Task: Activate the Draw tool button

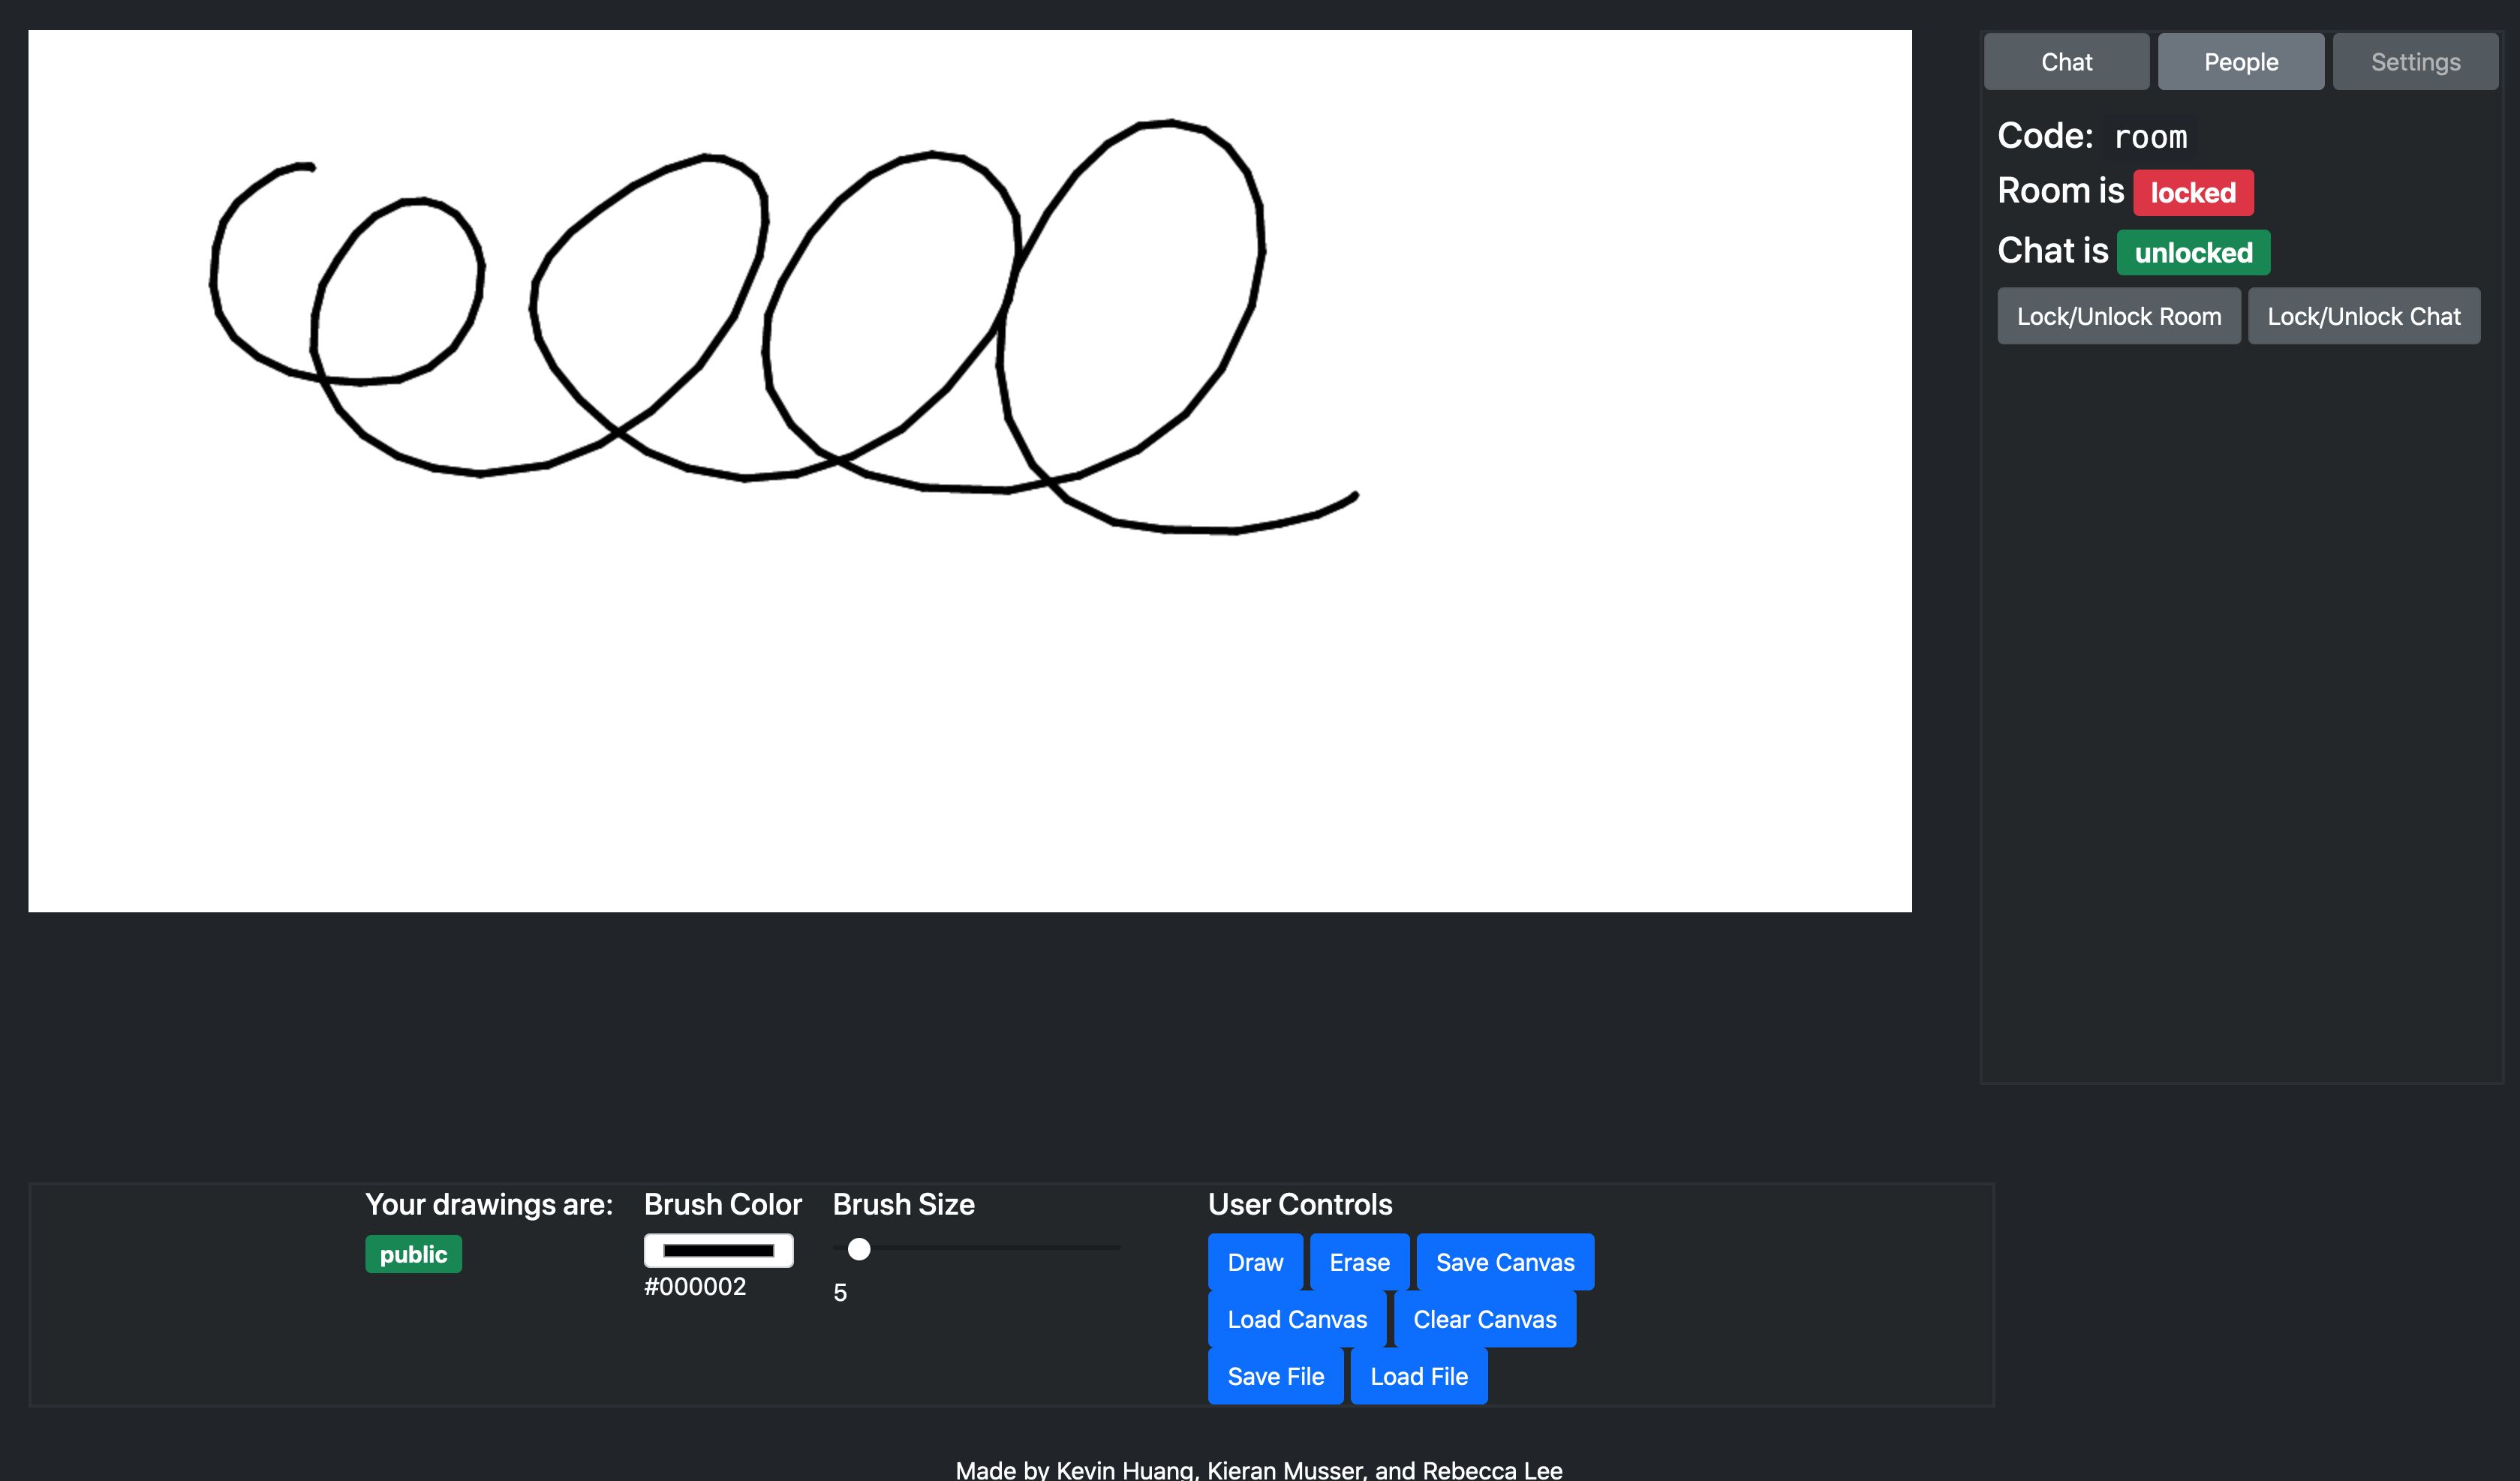Action: tap(1254, 1262)
